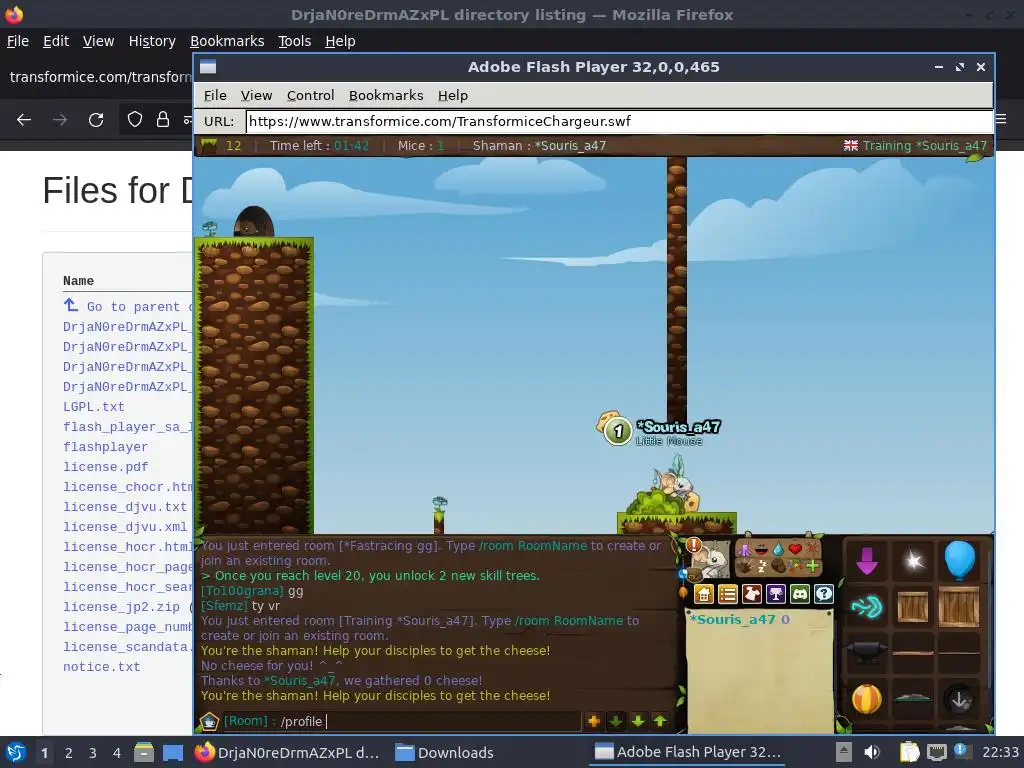Open the notice.txt file link

[101, 667]
